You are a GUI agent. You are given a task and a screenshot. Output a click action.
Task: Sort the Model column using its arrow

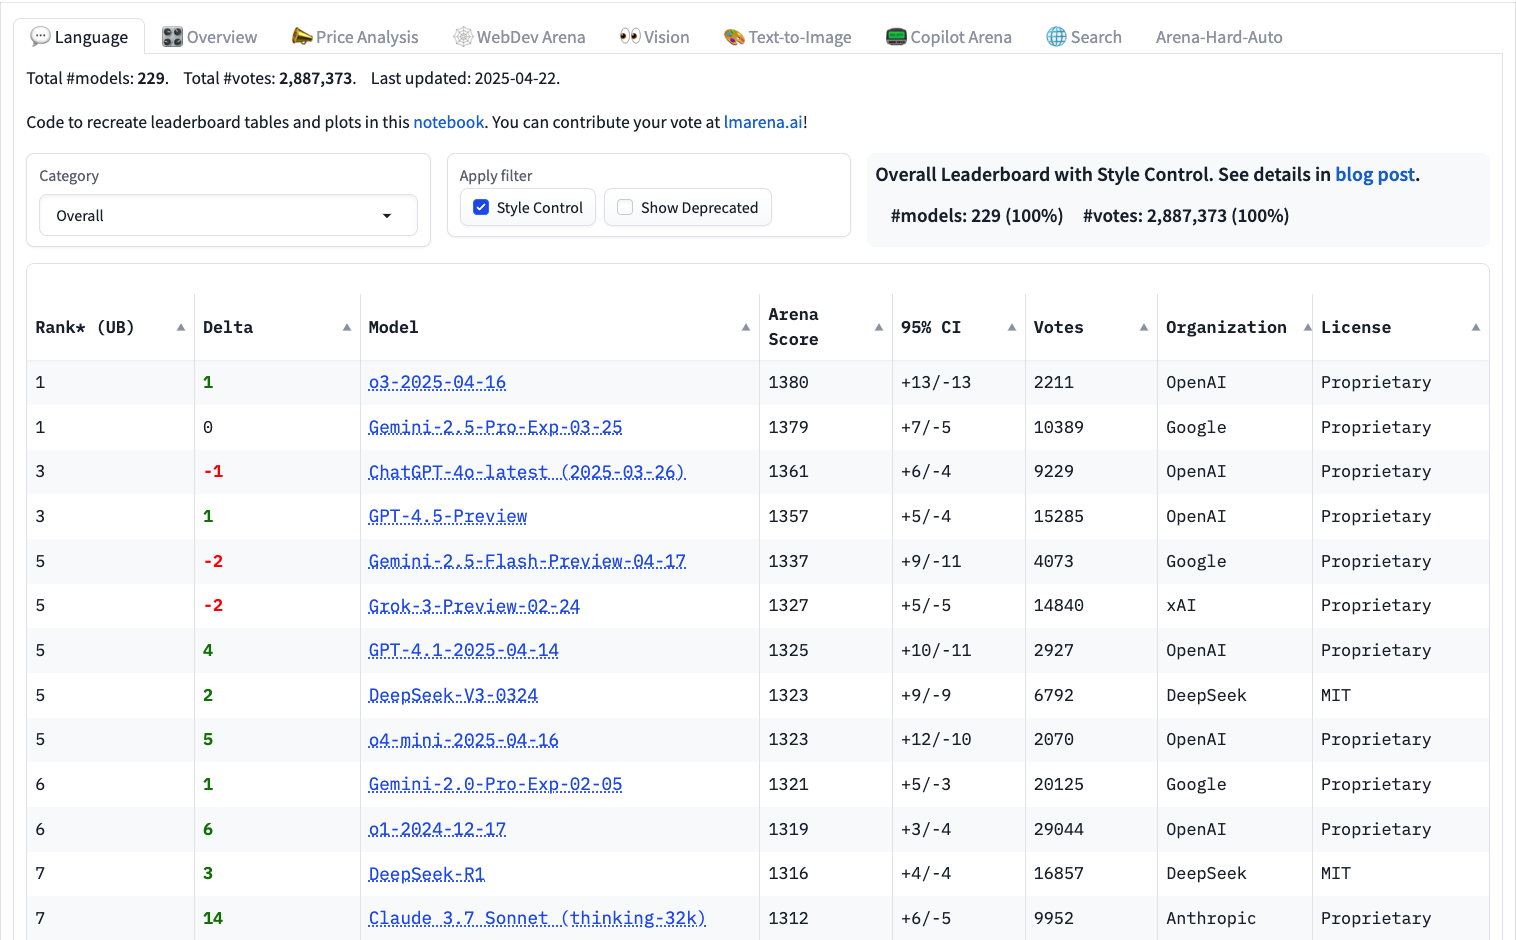click(x=746, y=327)
